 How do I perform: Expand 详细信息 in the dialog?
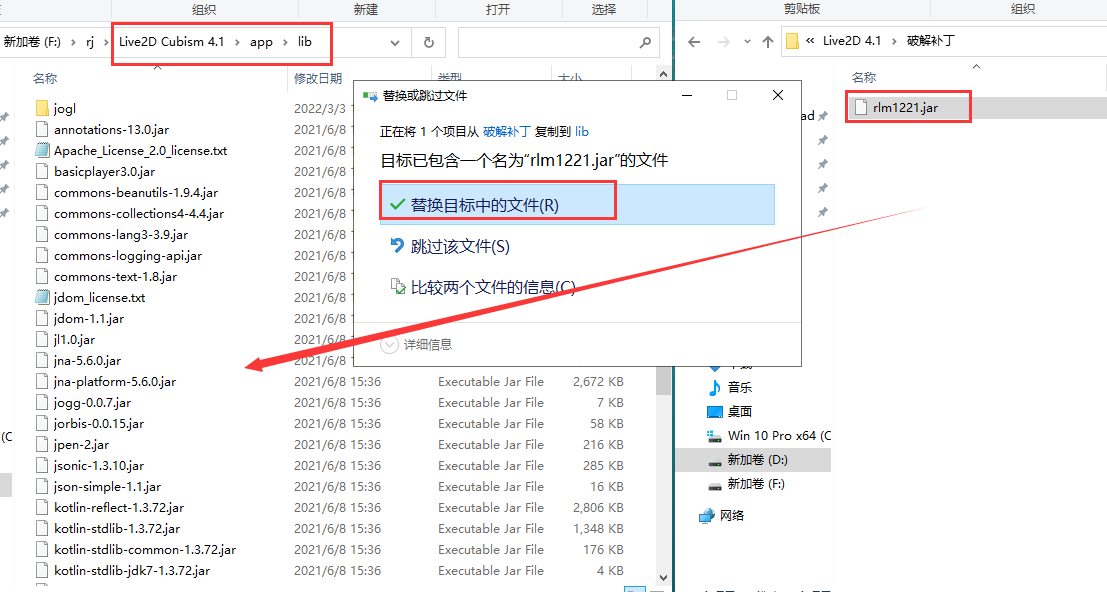[x=417, y=344]
